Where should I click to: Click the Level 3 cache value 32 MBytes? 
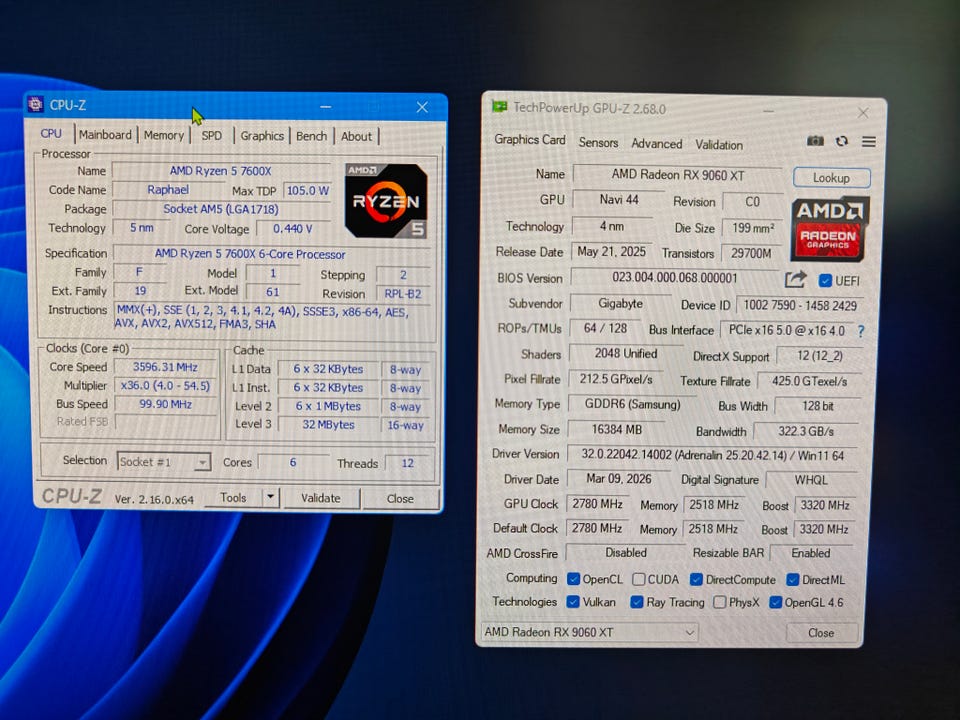pos(328,424)
